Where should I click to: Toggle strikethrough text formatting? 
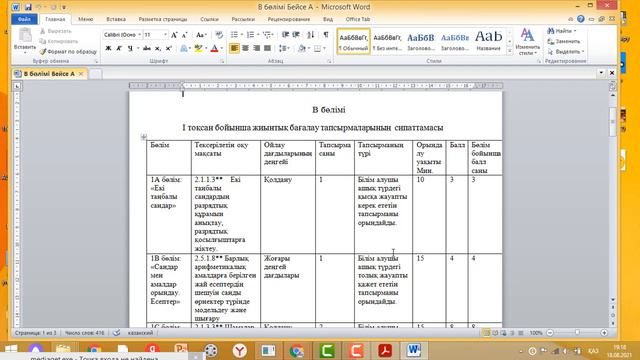click(147, 48)
